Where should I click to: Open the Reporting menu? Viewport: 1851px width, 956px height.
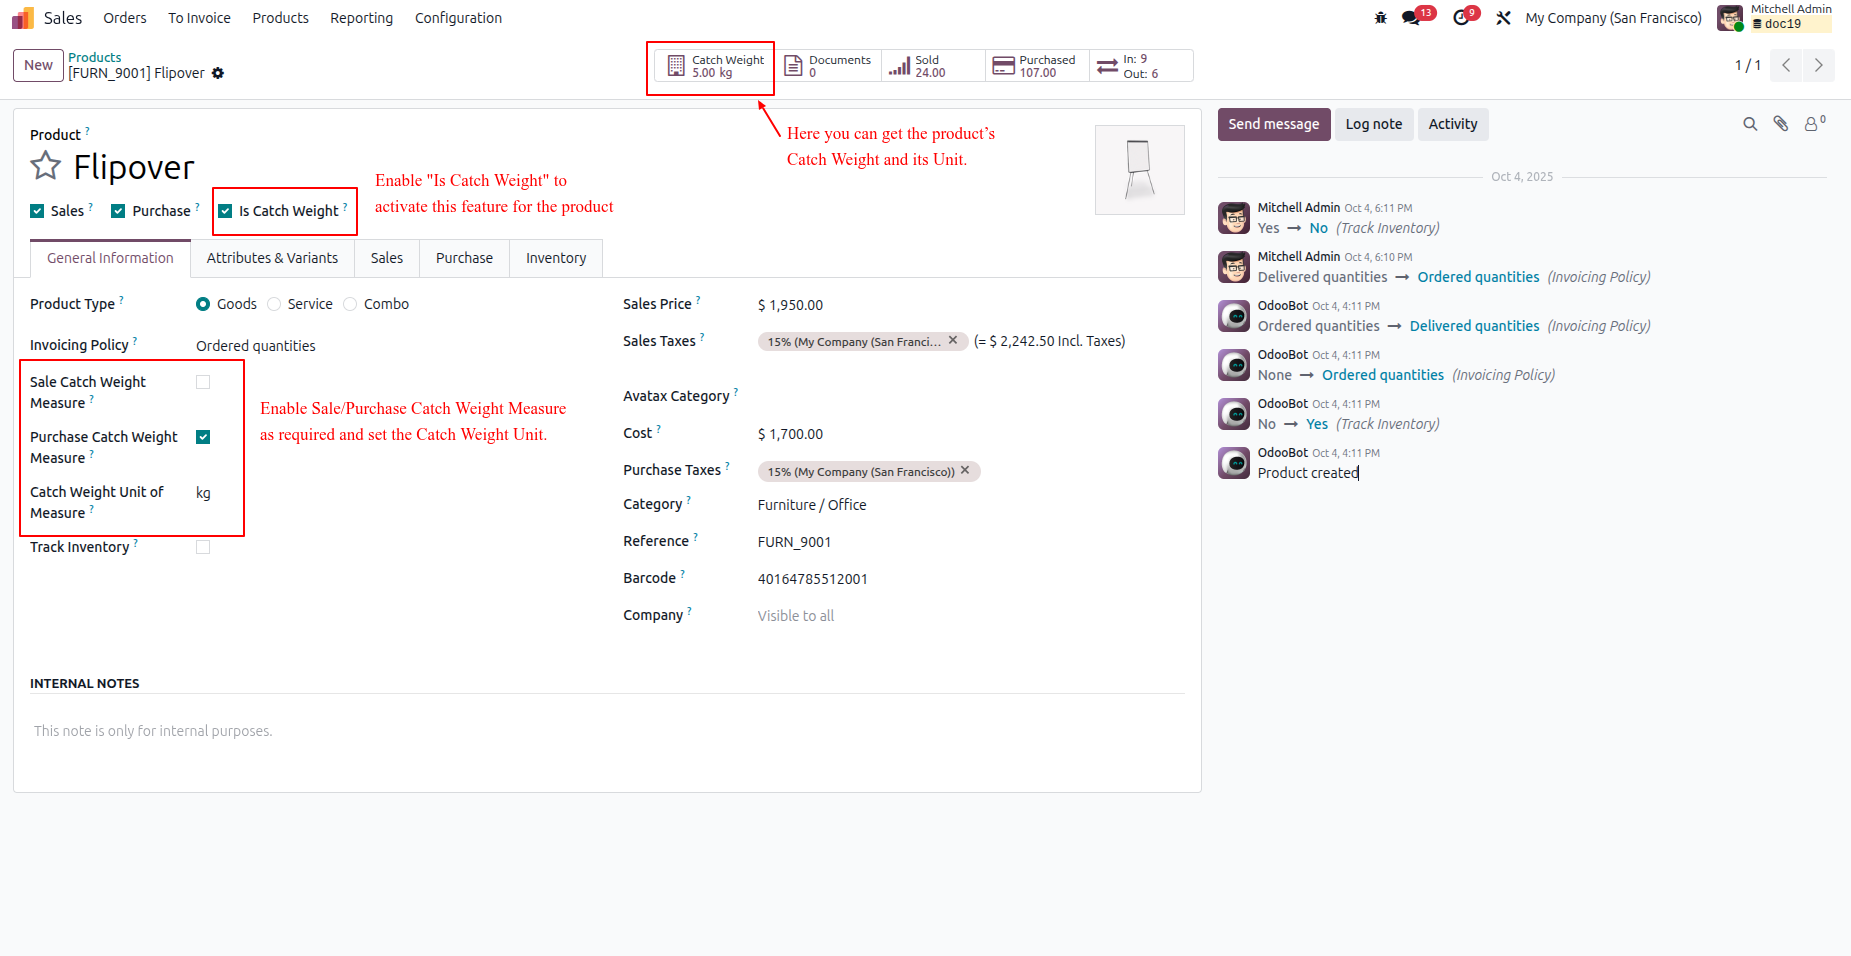point(361,18)
